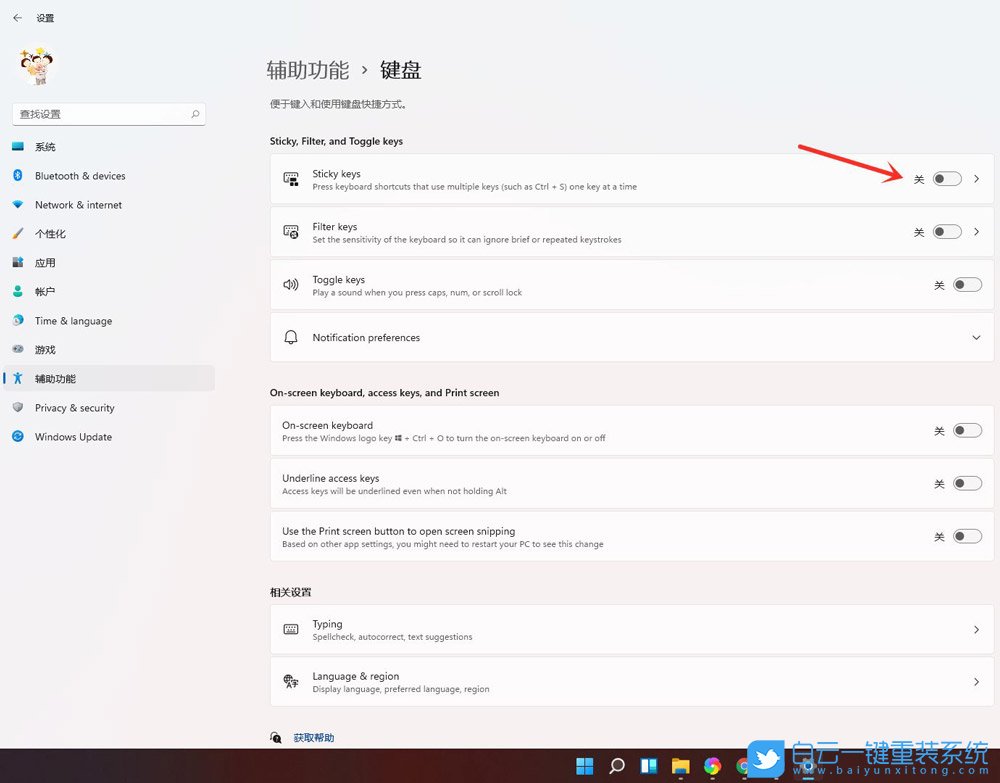
Task: Open the Windows Start menu
Action: coord(585,766)
